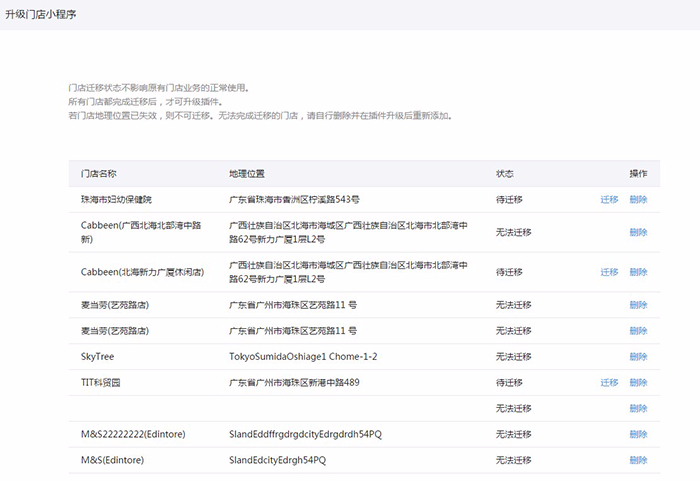This screenshot has width=700, height=481.
Task: Remove the M&S(Edintore) store
Action: point(638,461)
